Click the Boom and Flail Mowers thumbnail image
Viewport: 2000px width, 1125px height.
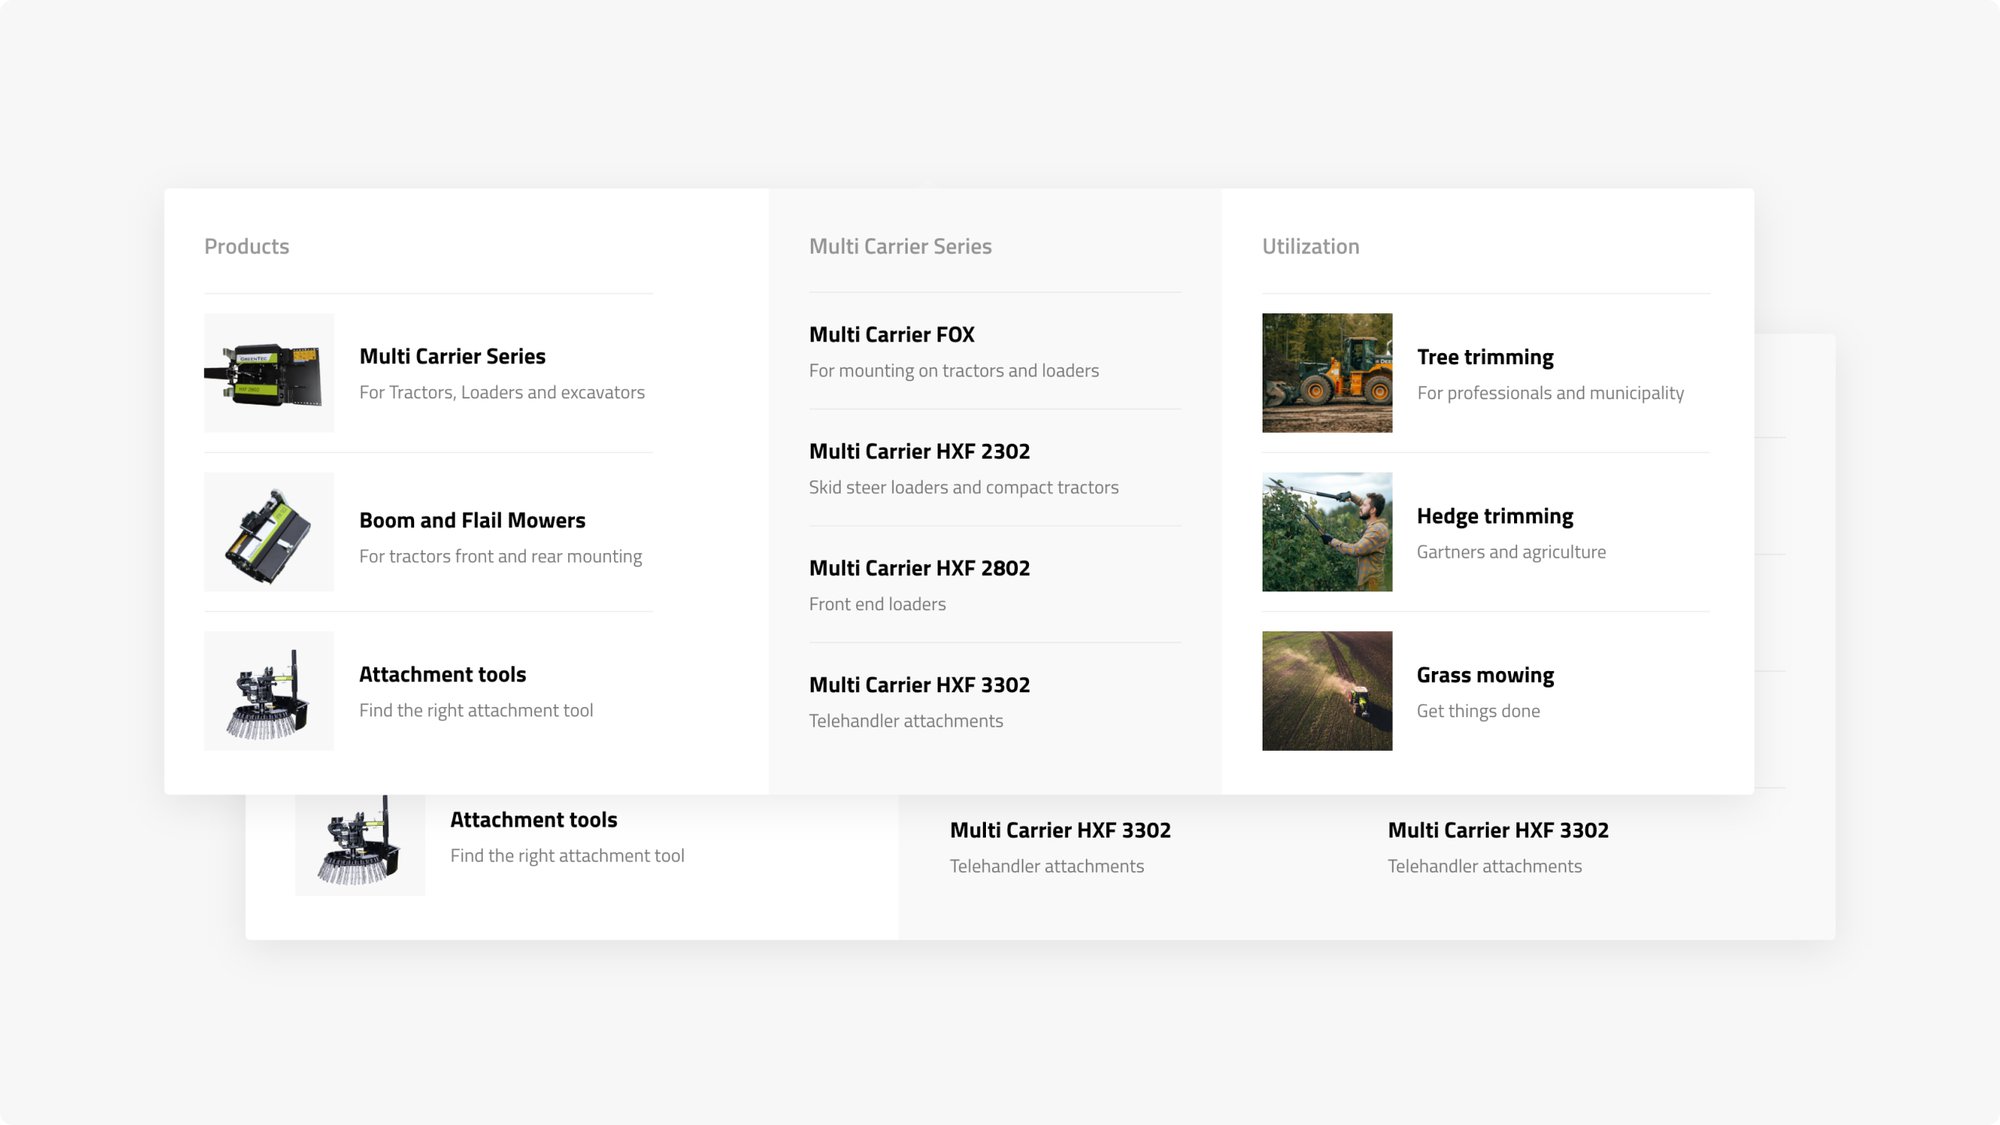click(269, 532)
